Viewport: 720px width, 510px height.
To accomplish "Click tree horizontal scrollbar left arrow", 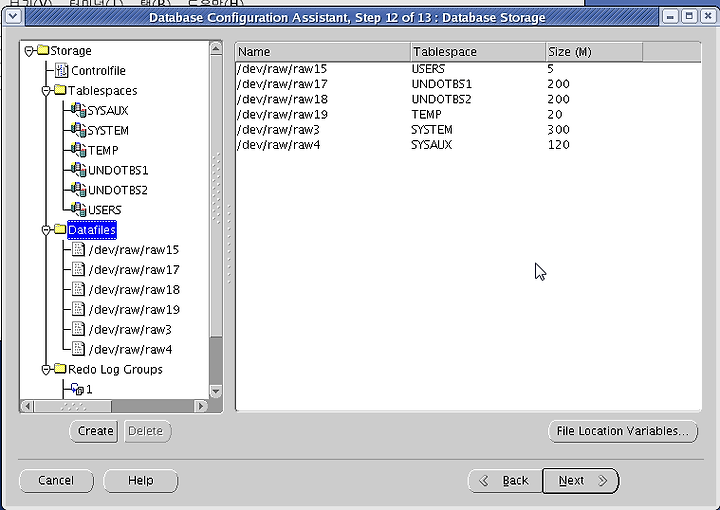I will click(27, 406).
